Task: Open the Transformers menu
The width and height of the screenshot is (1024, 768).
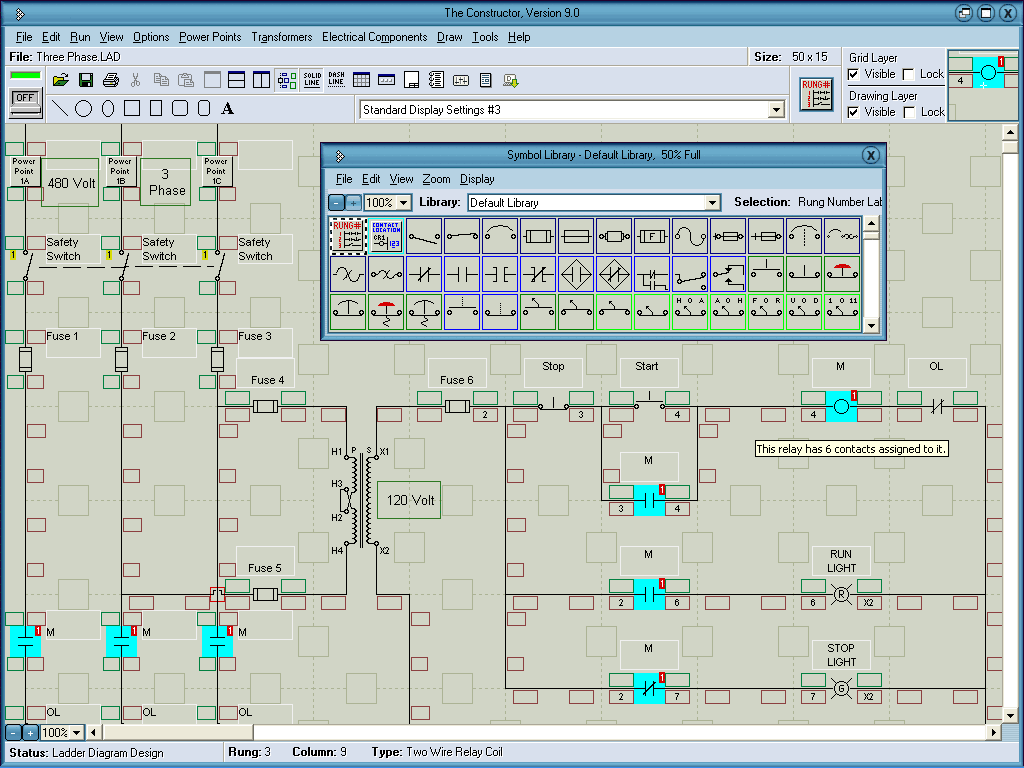Action: coord(281,37)
